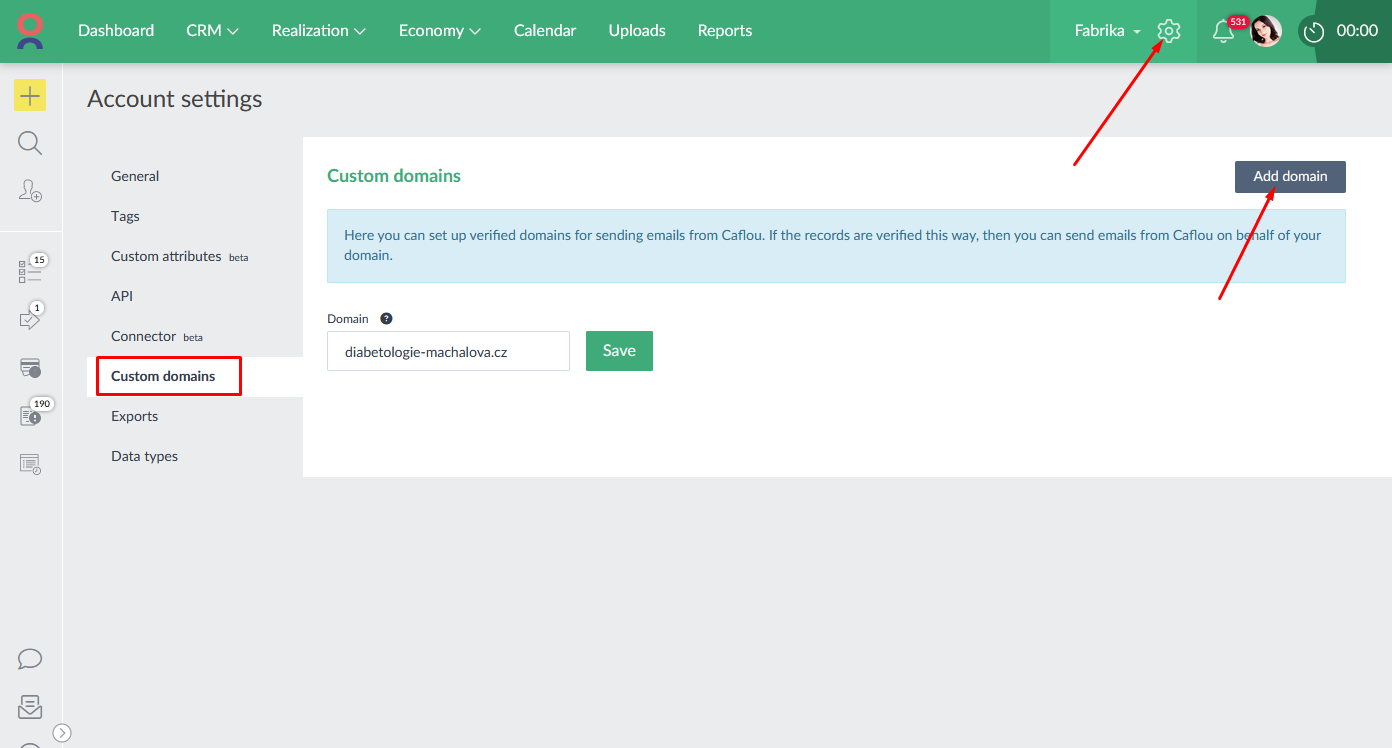Click the Domain help question mark icon

coord(386,319)
